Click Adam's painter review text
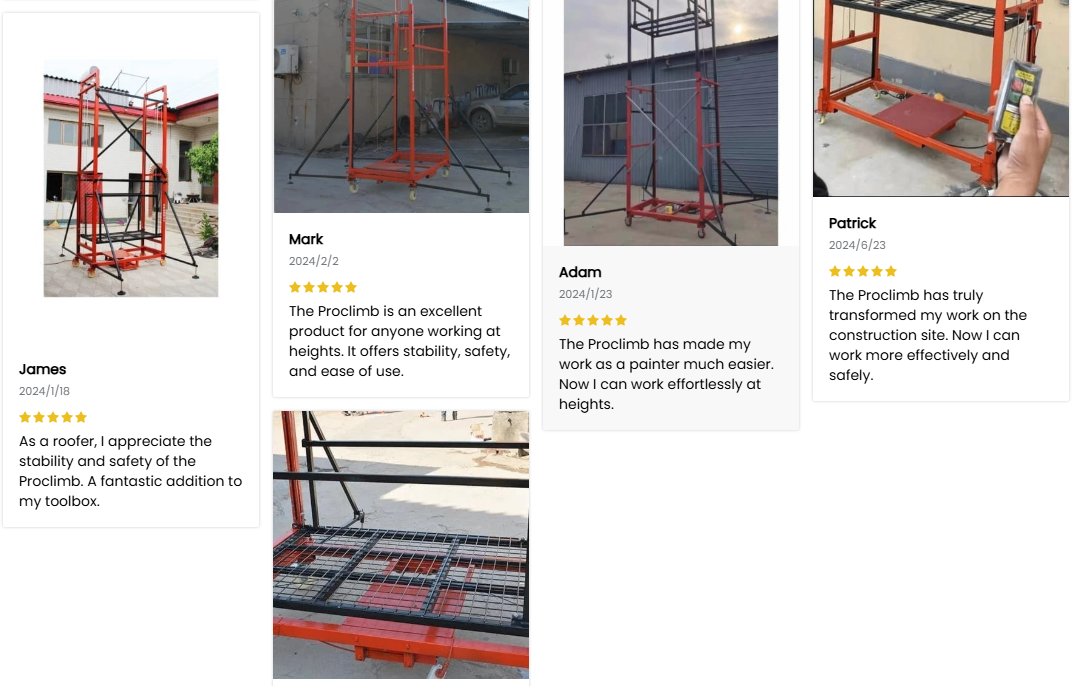1074x686 pixels. click(666, 374)
